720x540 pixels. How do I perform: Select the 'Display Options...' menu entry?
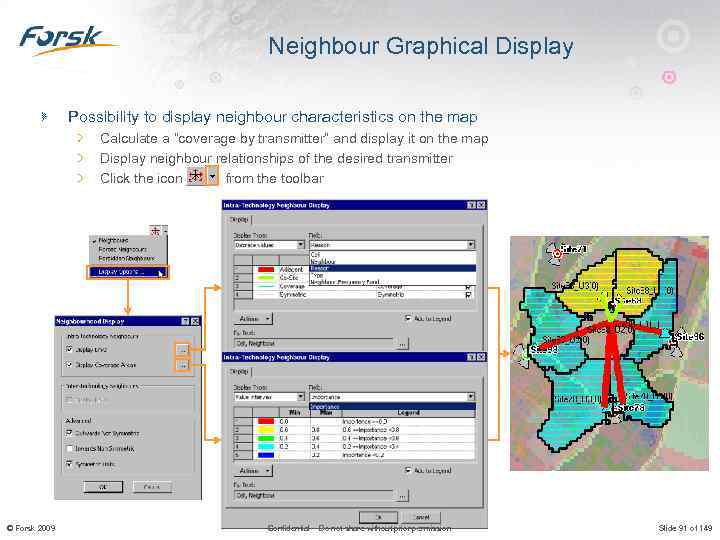point(128,272)
